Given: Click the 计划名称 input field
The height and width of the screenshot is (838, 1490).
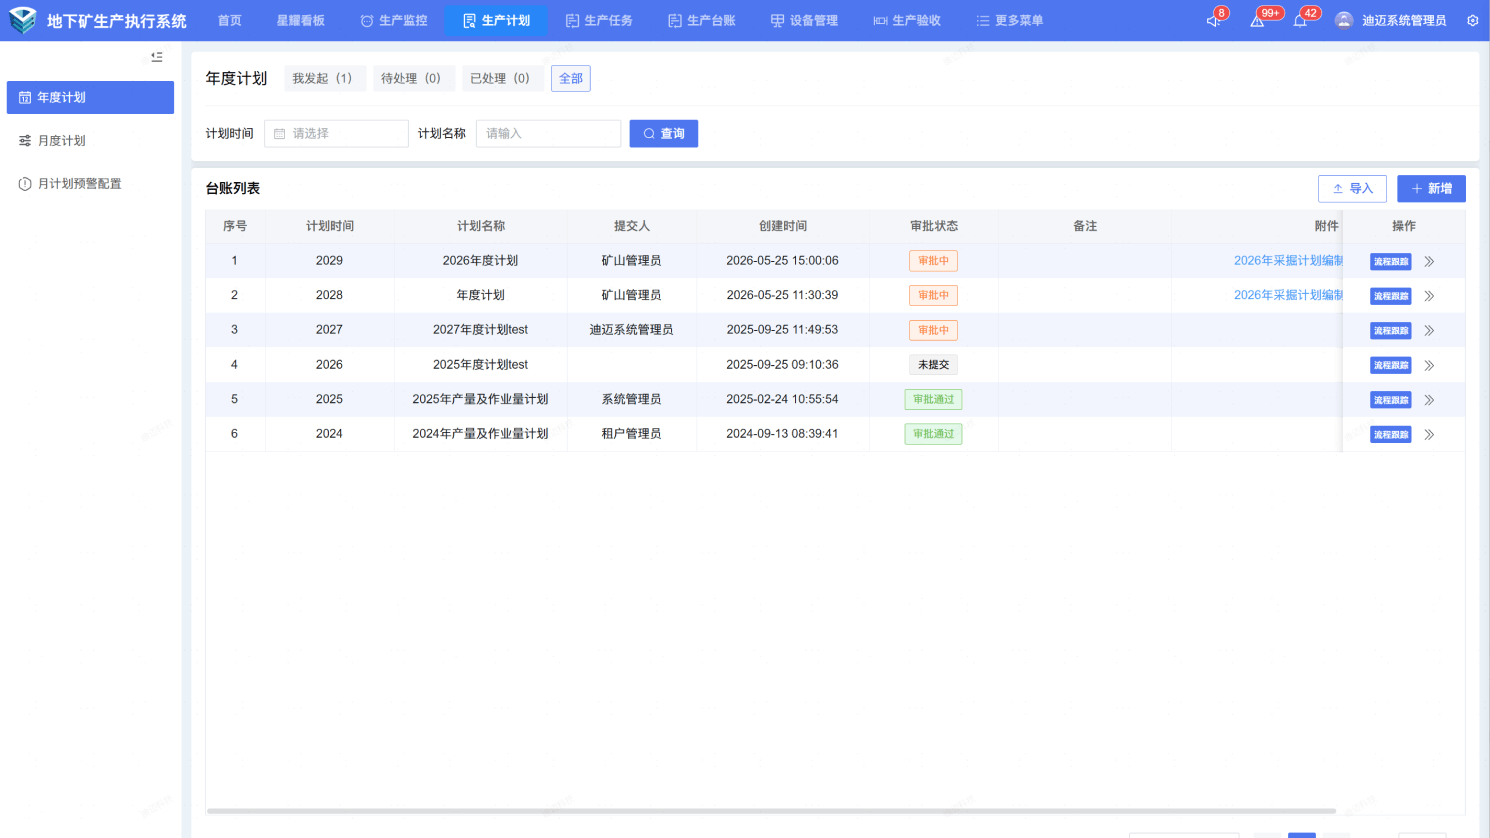Looking at the screenshot, I should [548, 133].
